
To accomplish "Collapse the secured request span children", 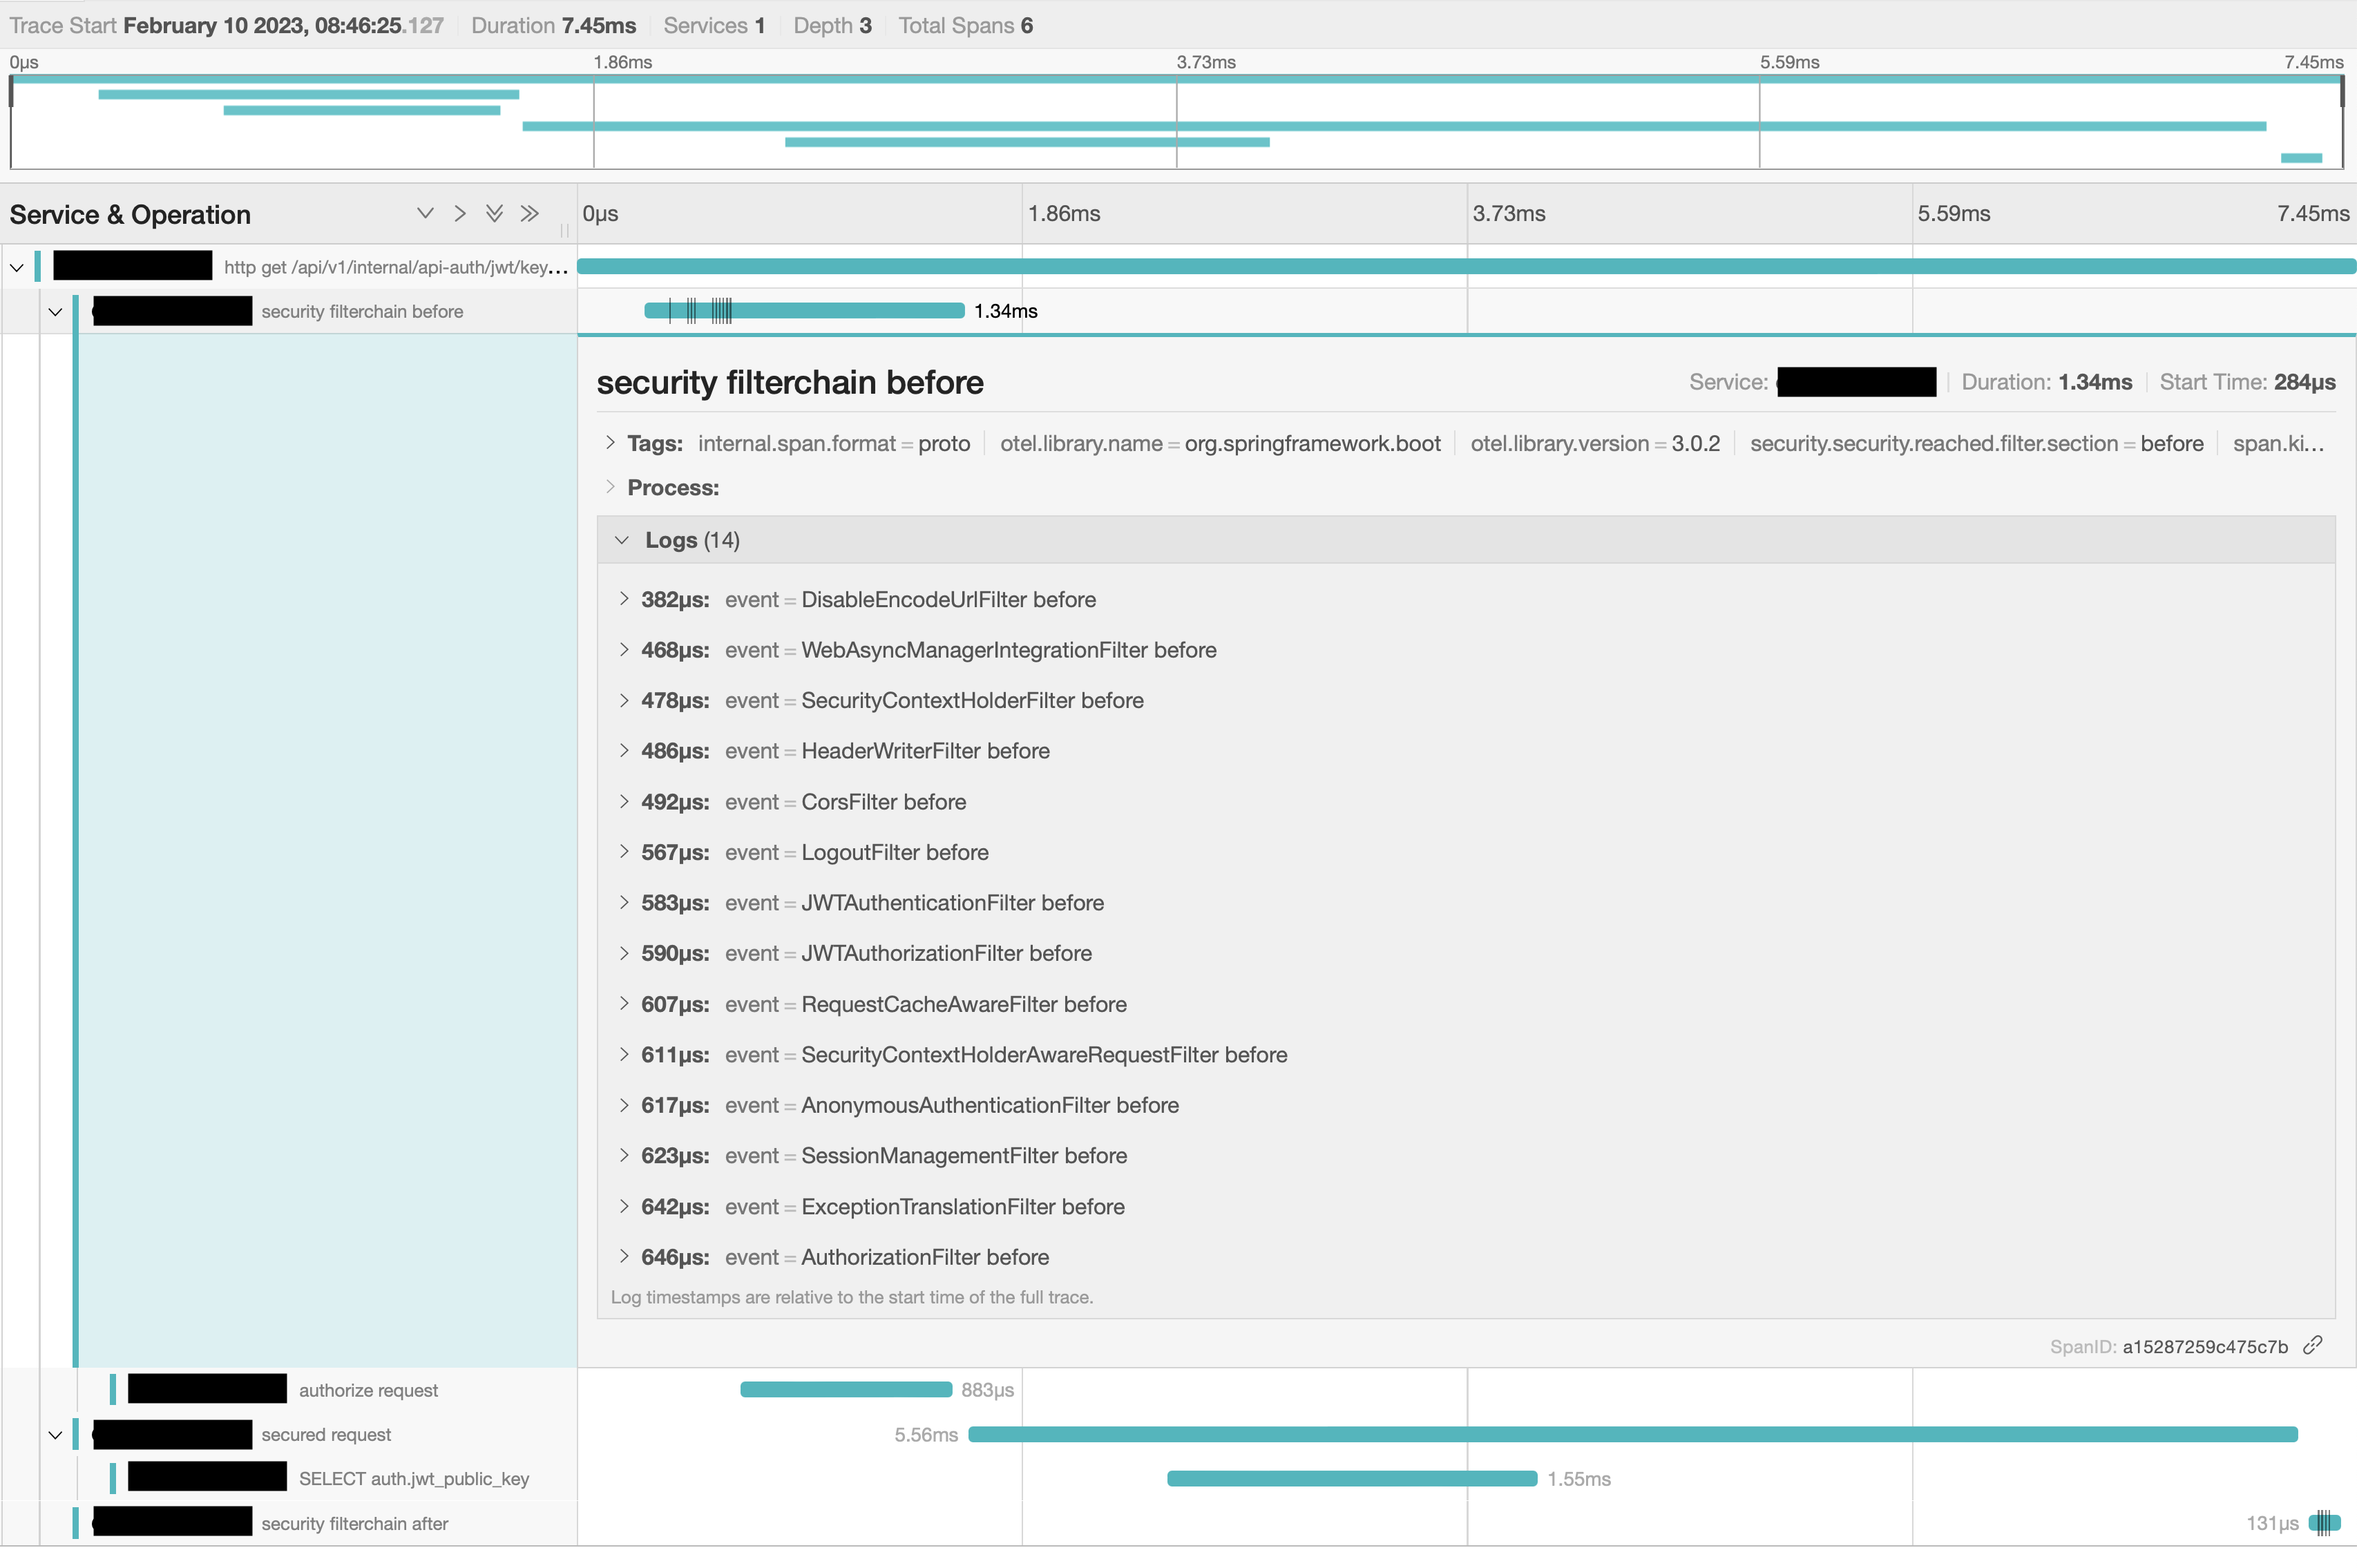I will (55, 1435).
